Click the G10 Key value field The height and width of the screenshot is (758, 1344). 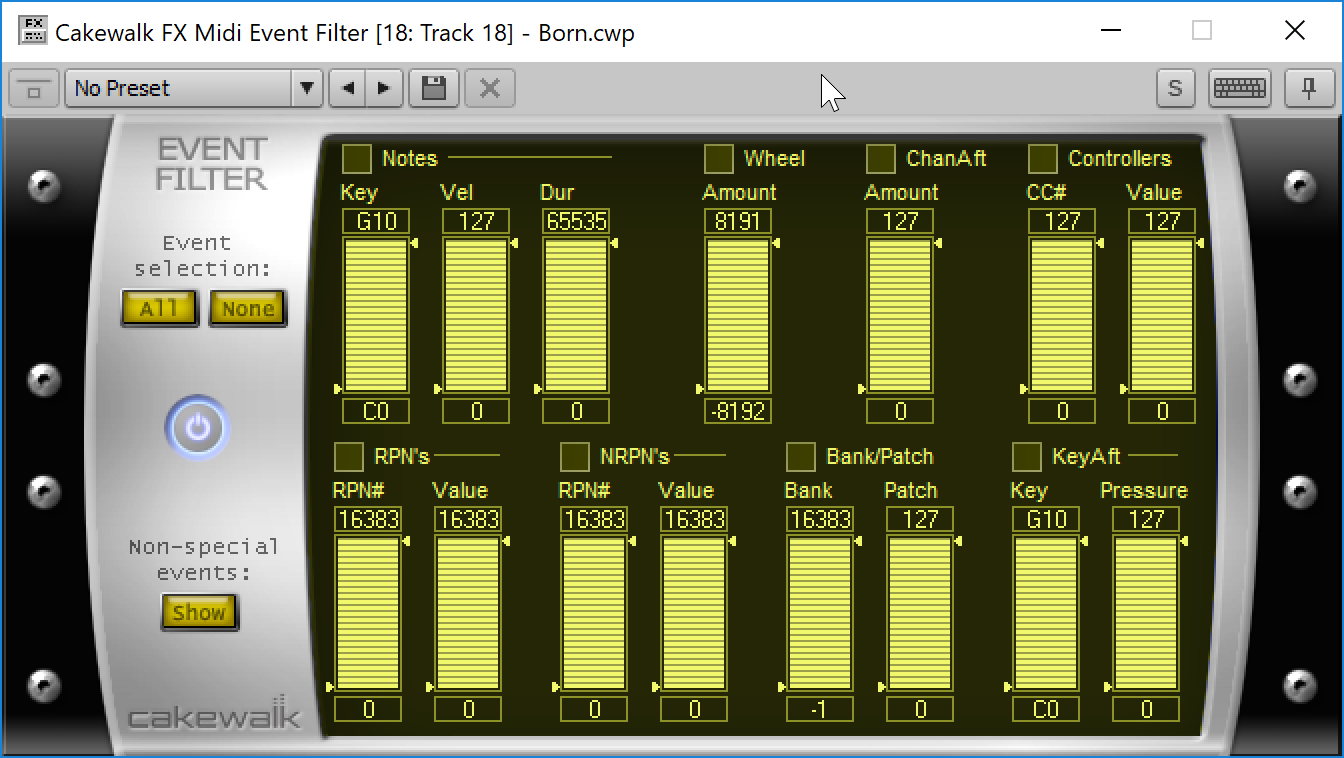[x=375, y=220]
